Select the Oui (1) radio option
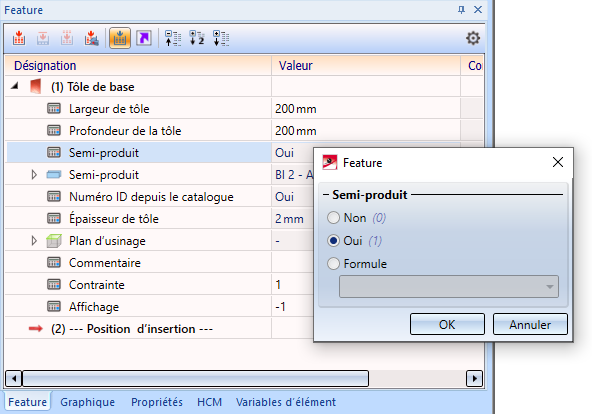 pos(333,241)
